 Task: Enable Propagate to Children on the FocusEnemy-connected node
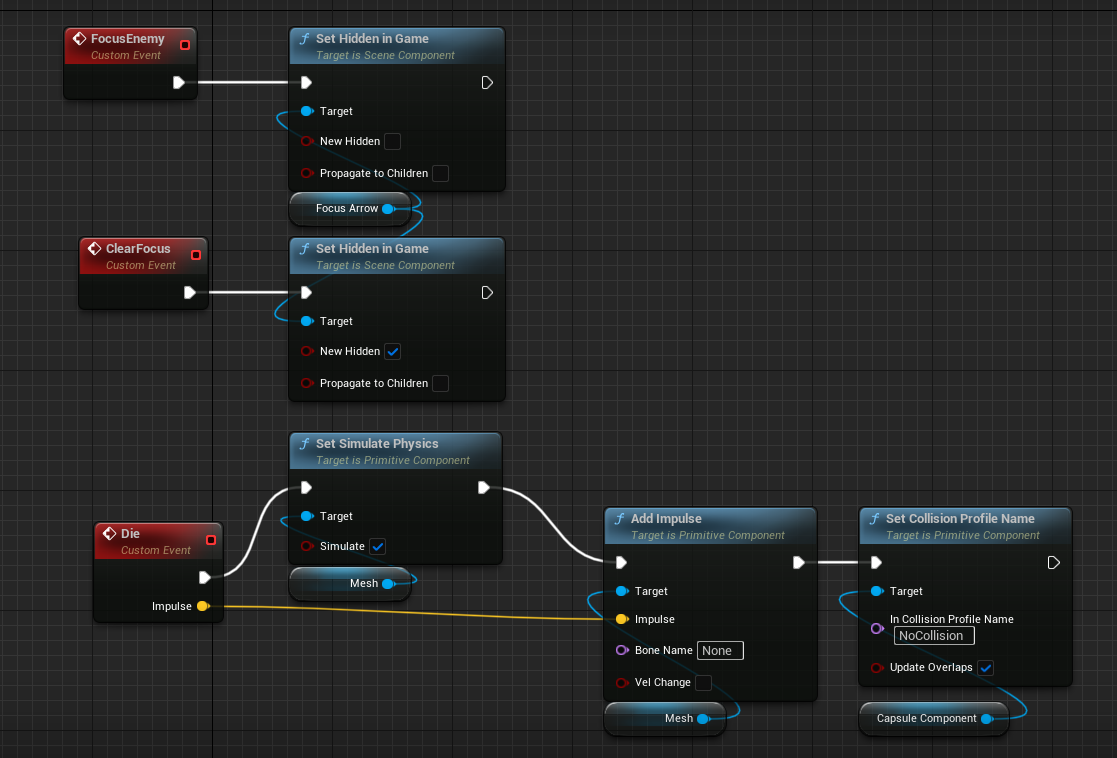441,173
